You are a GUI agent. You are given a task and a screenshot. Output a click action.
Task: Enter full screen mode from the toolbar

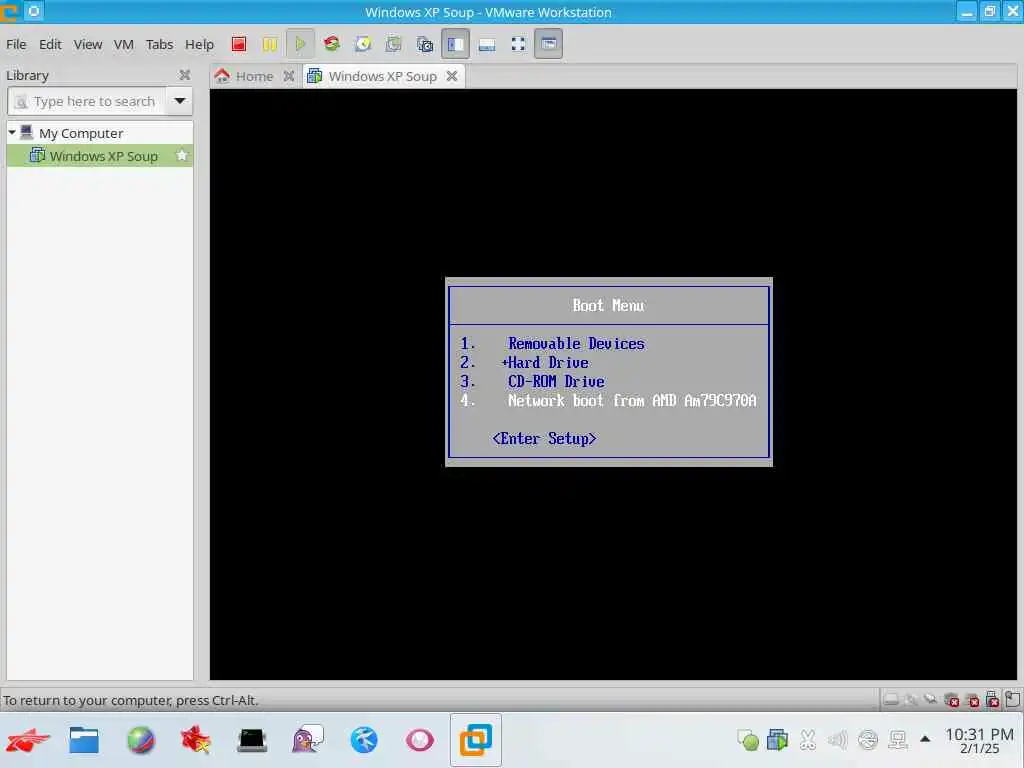tap(519, 44)
